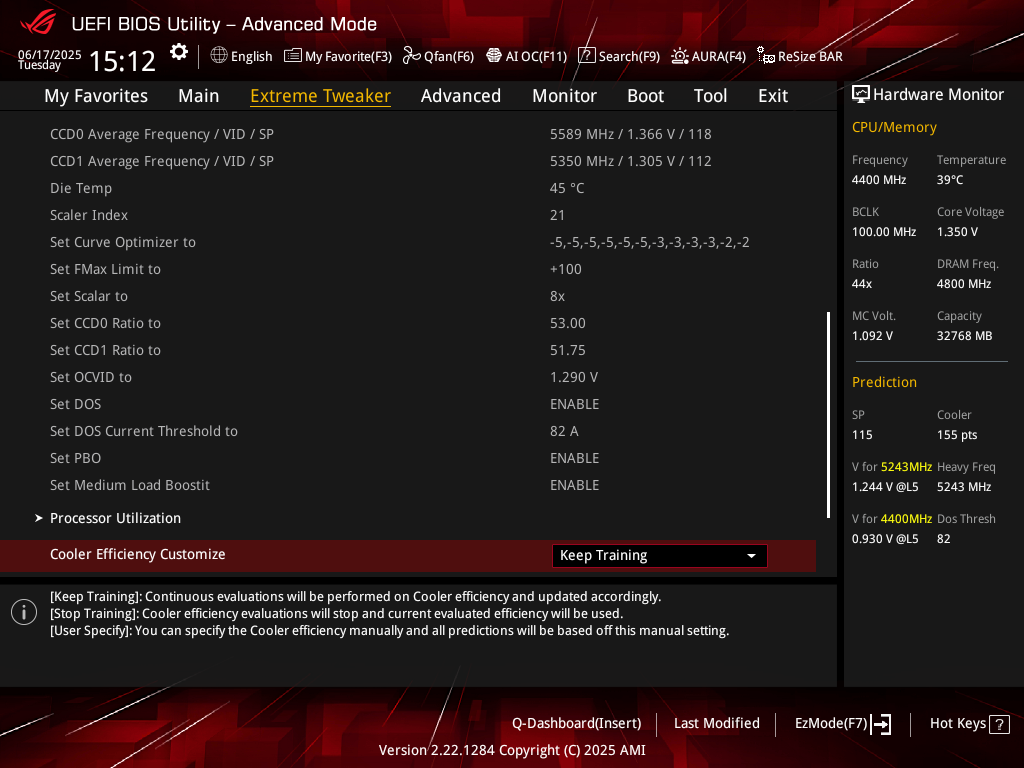
Task: Open My Favorites tab
Action: pyautogui.click(x=96, y=96)
